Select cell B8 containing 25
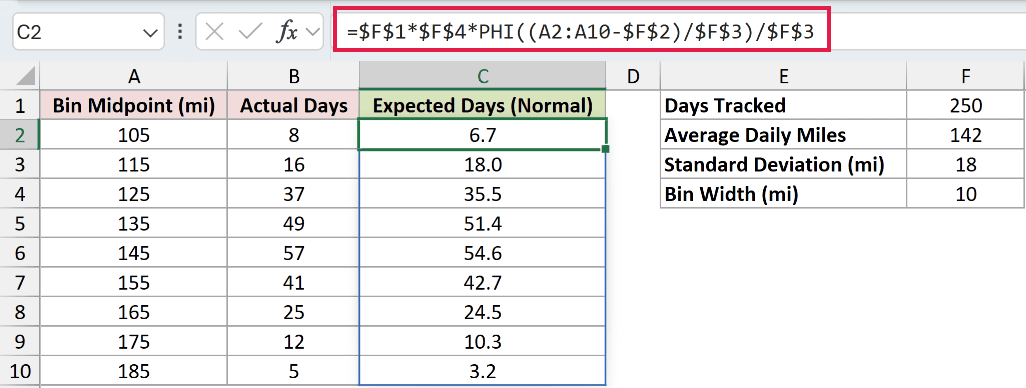1026x388 pixels. 293,312
